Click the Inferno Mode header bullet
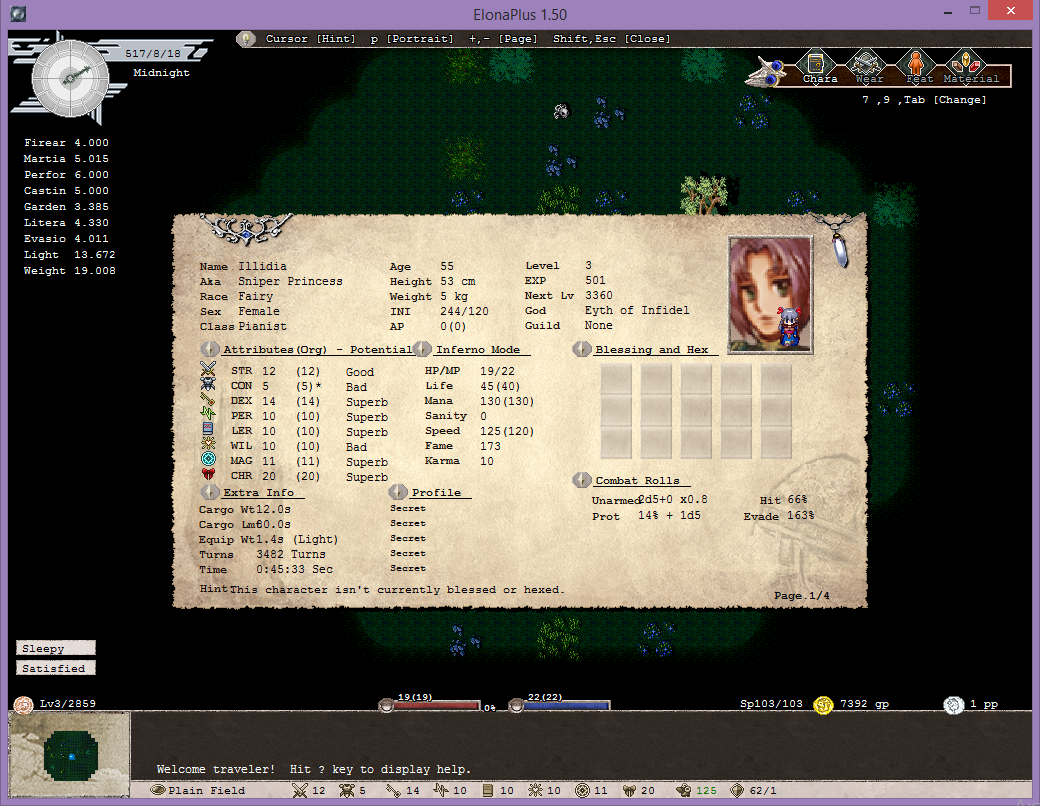Screen dimensions: 1040x806 (422, 349)
